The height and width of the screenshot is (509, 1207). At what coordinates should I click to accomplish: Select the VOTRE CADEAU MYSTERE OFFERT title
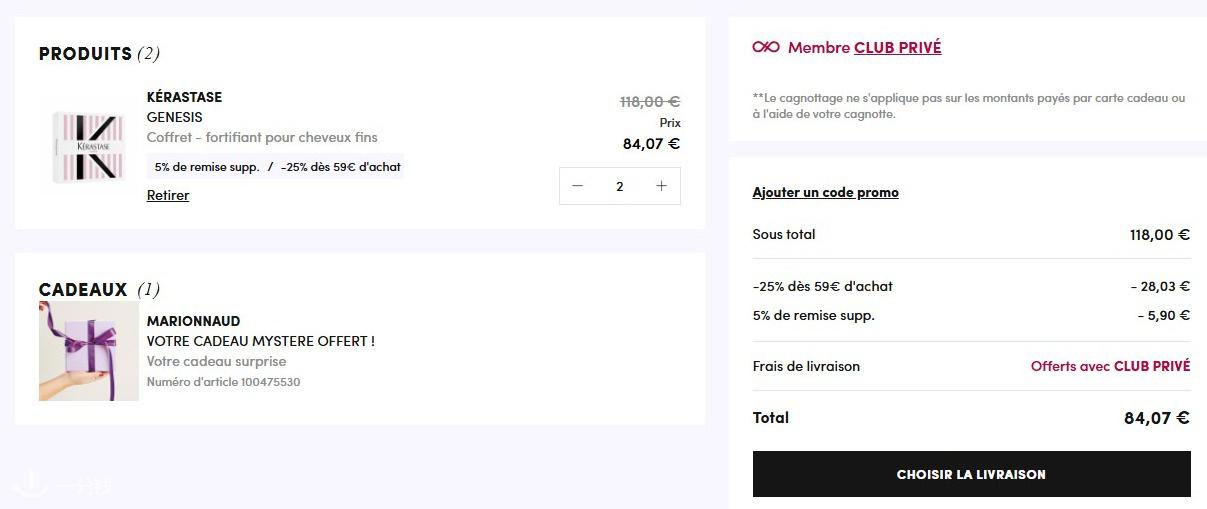click(x=261, y=341)
